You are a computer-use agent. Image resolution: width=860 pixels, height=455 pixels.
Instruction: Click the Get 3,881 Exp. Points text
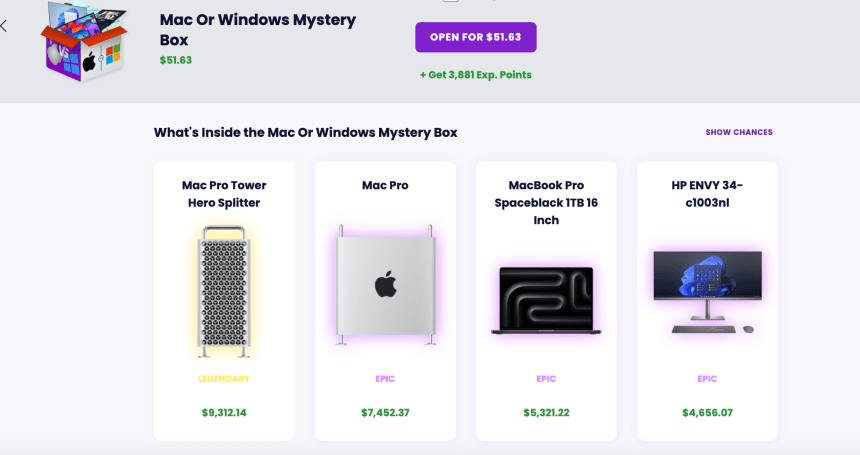coord(476,75)
